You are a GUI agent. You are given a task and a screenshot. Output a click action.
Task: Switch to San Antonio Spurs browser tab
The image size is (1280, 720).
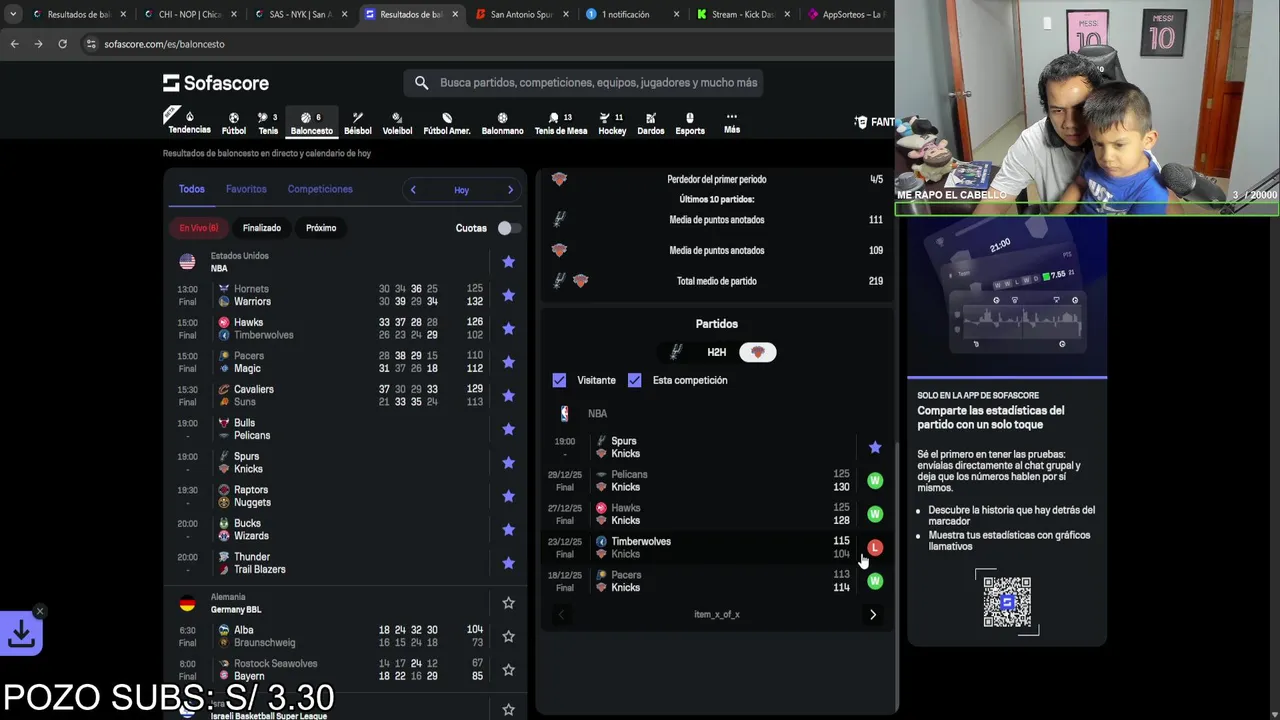[x=521, y=14]
